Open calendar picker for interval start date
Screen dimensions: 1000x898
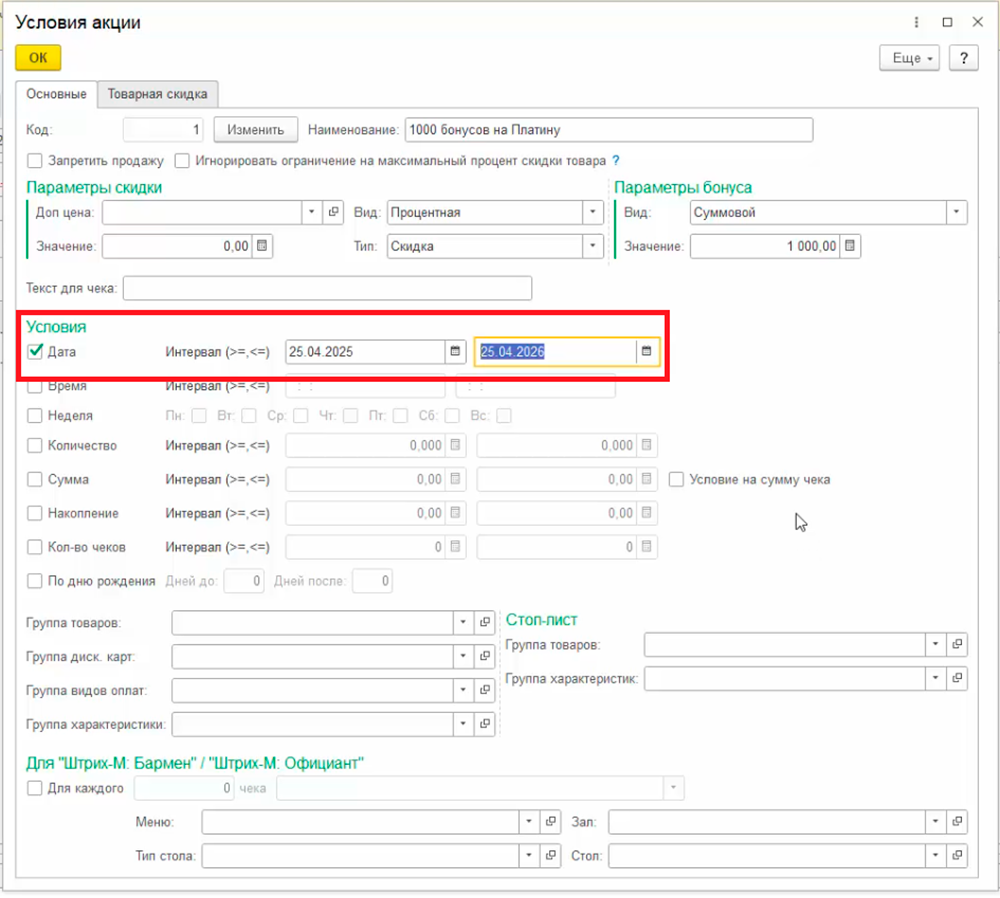pos(455,352)
